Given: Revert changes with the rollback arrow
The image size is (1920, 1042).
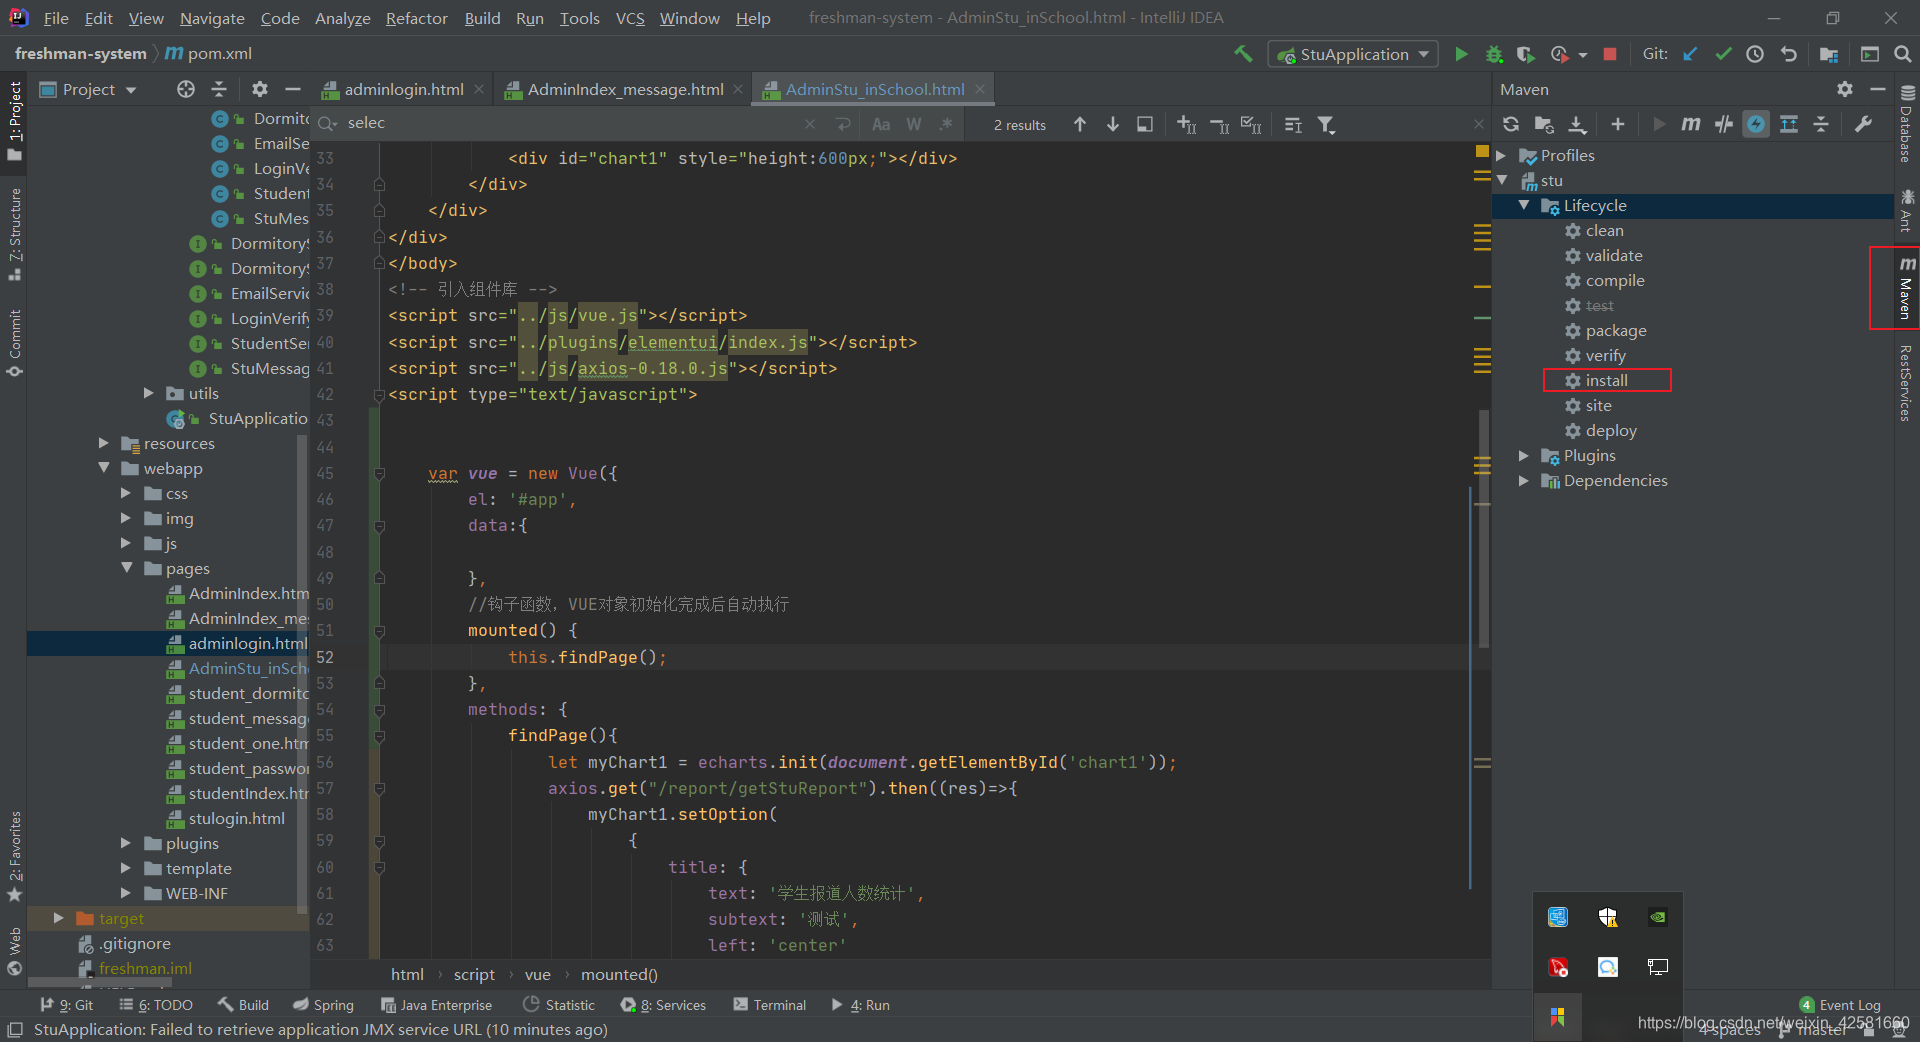Looking at the screenshot, I should pyautogui.click(x=1788, y=54).
